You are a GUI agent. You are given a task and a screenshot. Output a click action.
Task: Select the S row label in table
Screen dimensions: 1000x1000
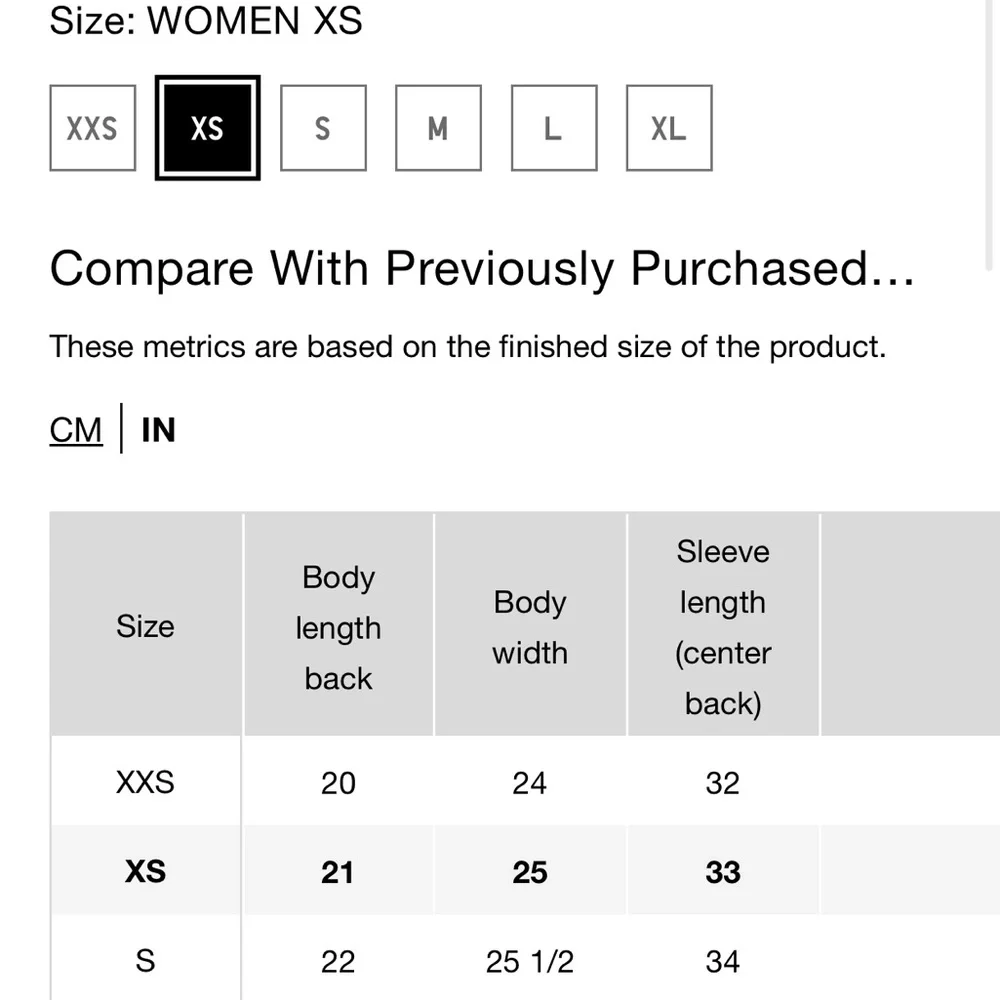pos(145,961)
